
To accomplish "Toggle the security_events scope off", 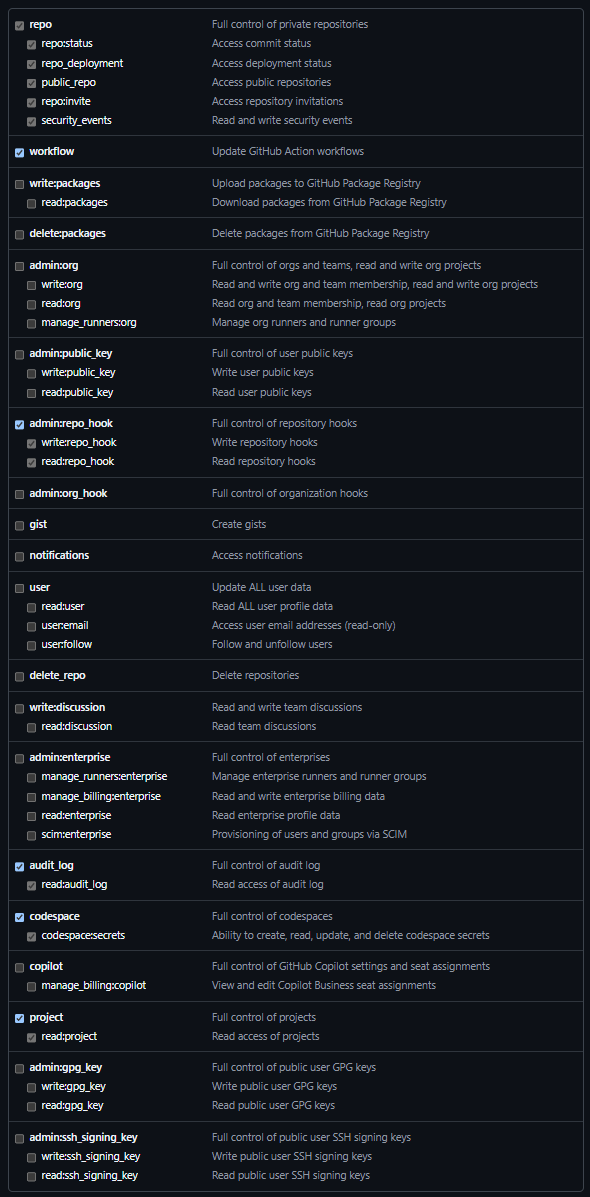I will (31, 120).
